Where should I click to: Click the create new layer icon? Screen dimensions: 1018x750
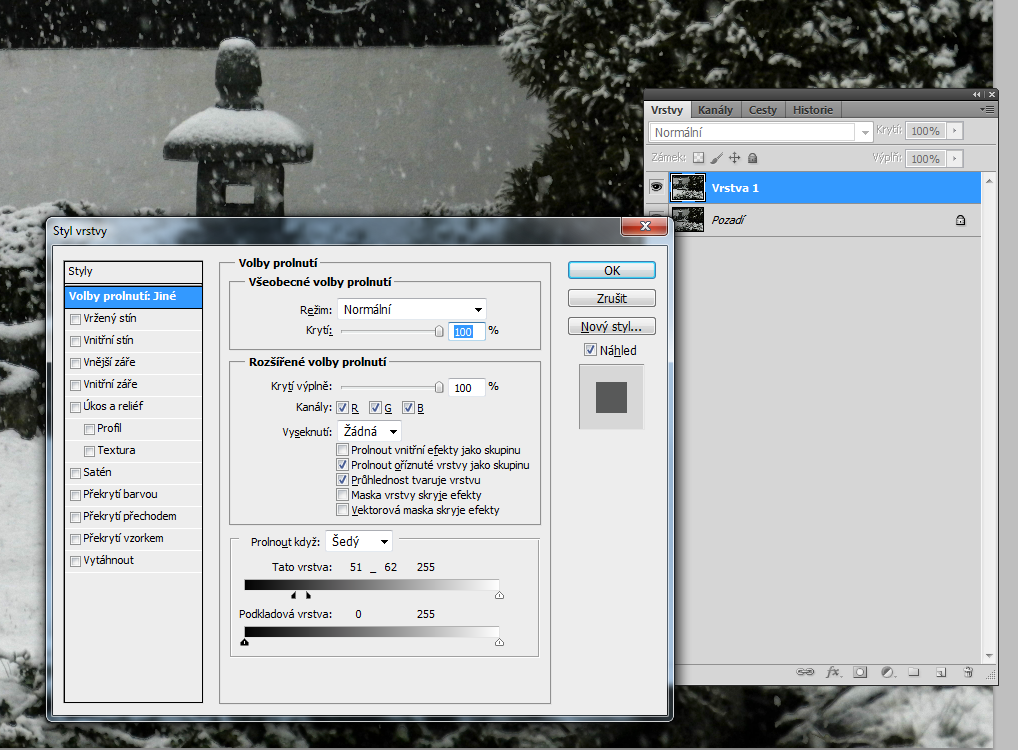[940, 673]
